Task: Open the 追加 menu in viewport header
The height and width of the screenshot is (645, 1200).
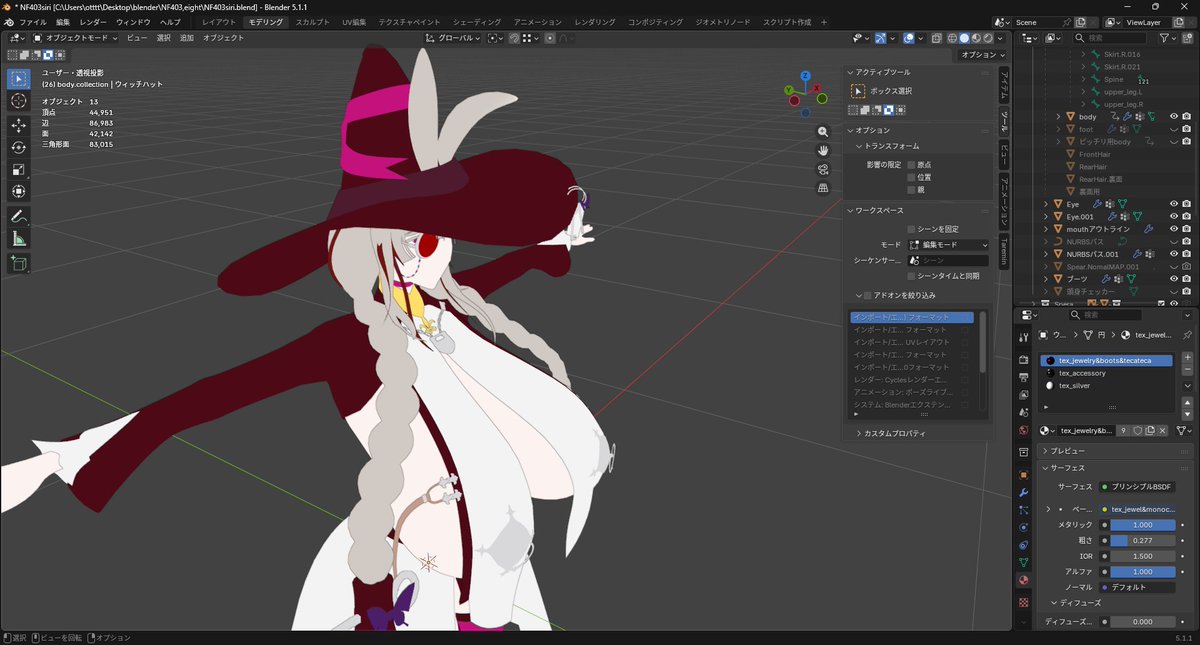Action: coord(187,38)
